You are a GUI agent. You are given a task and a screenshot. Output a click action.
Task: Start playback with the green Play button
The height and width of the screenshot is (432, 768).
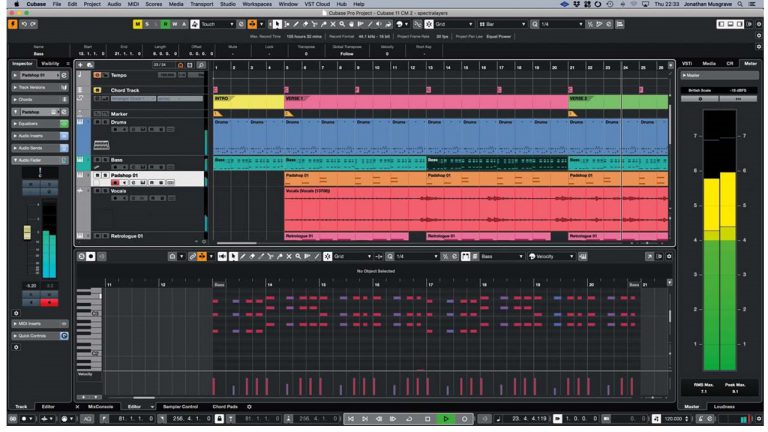[x=446, y=419]
